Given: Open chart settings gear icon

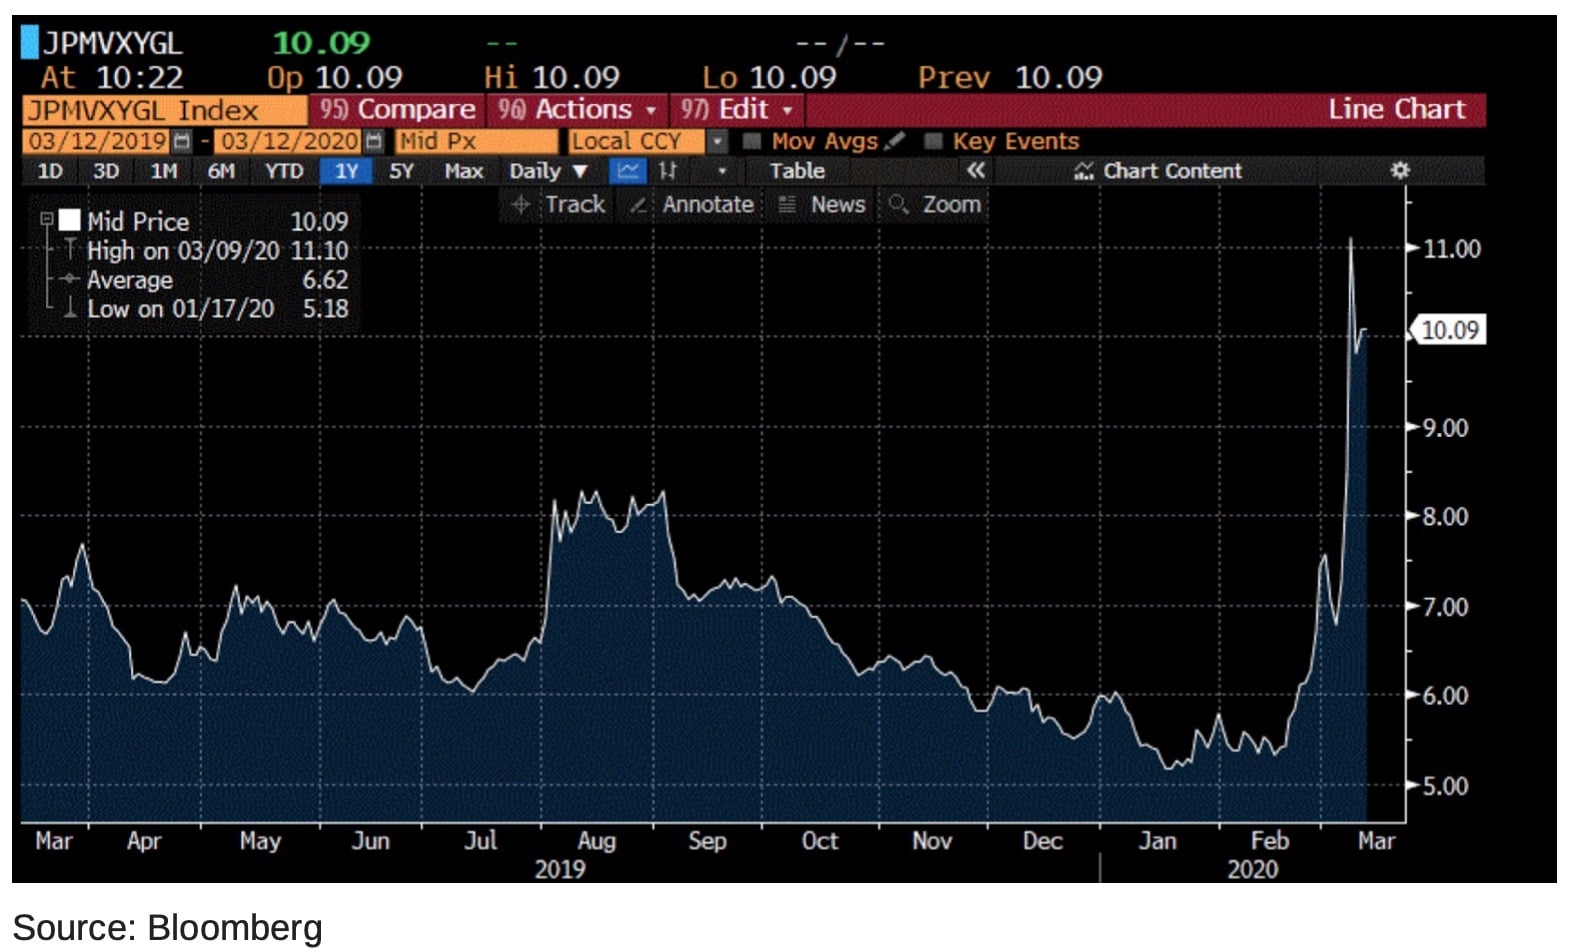Looking at the screenshot, I should (x=1400, y=171).
